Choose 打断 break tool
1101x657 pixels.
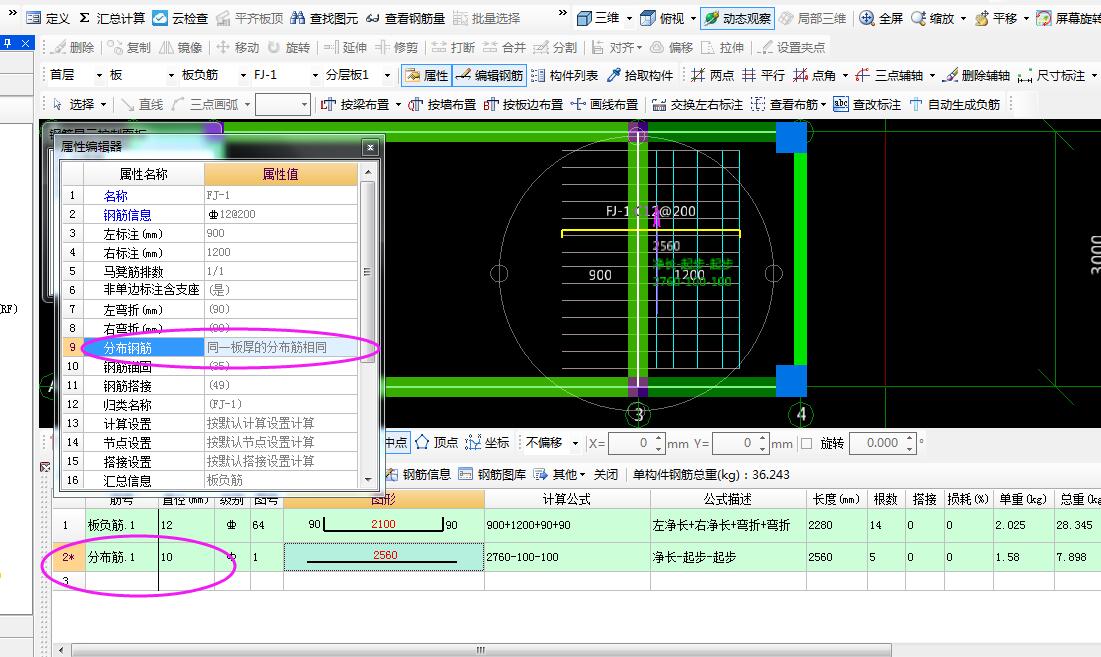pyautogui.click(x=453, y=47)
